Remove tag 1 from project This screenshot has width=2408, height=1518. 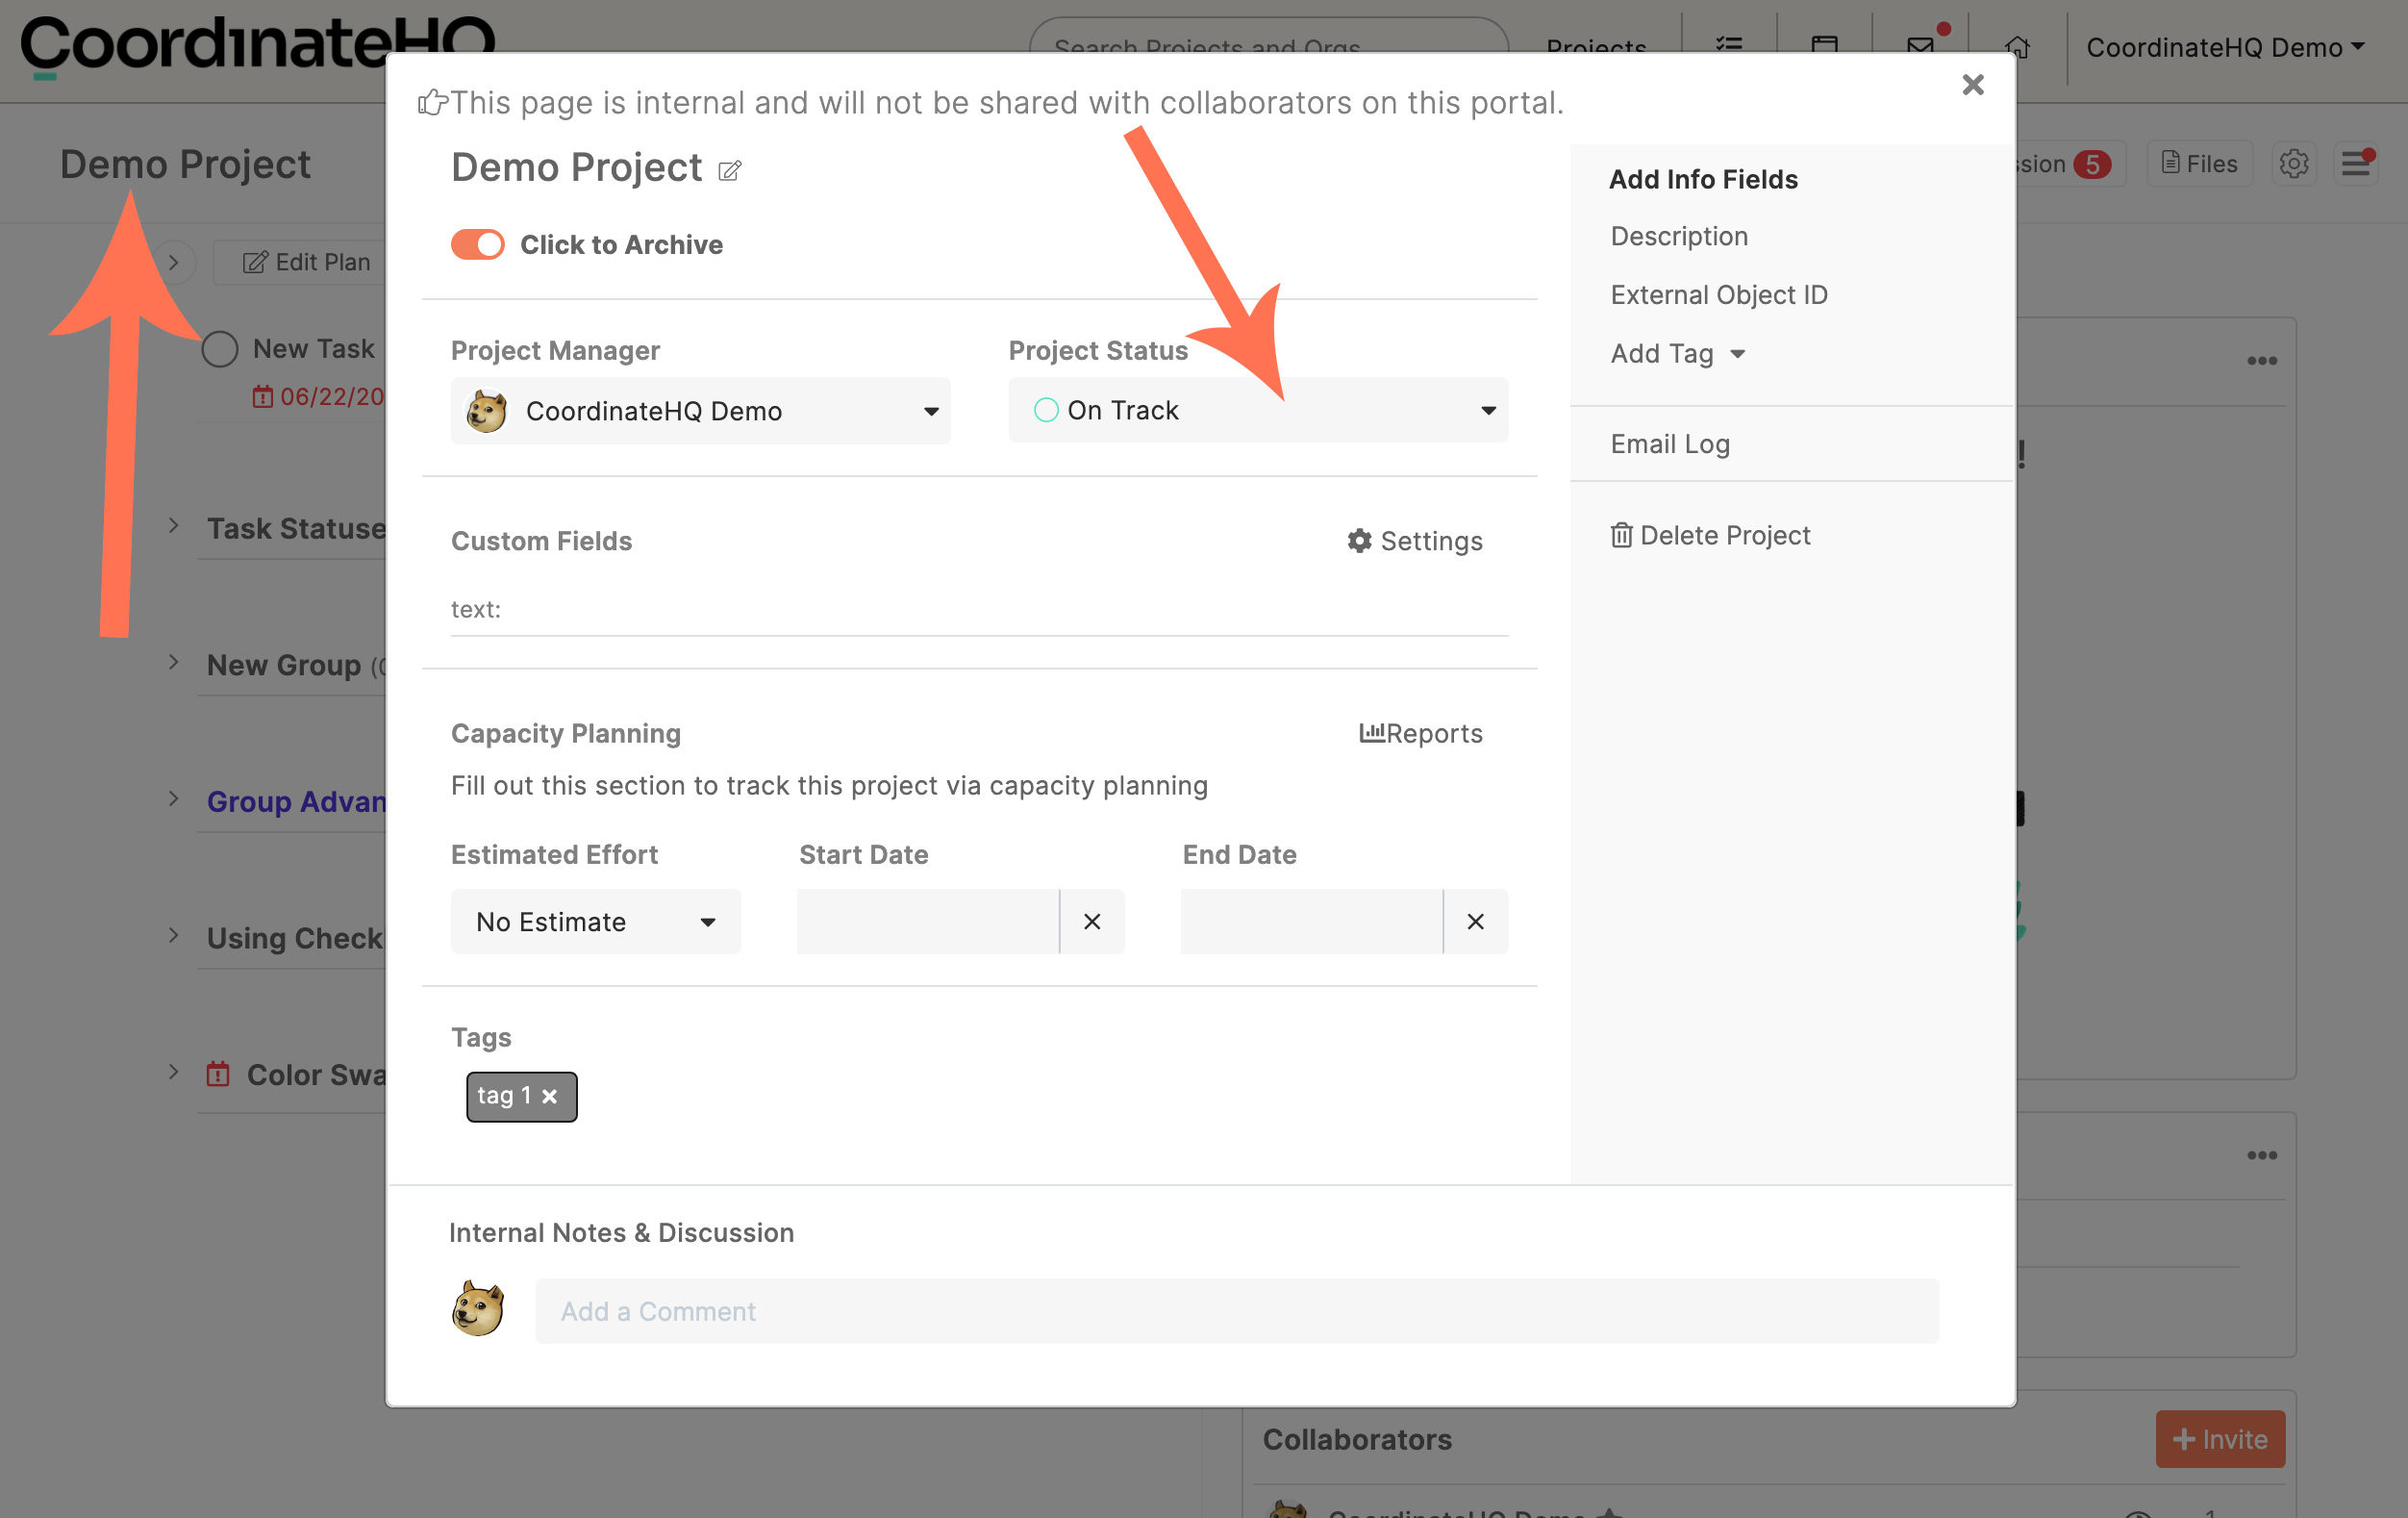click(549, 1097)
